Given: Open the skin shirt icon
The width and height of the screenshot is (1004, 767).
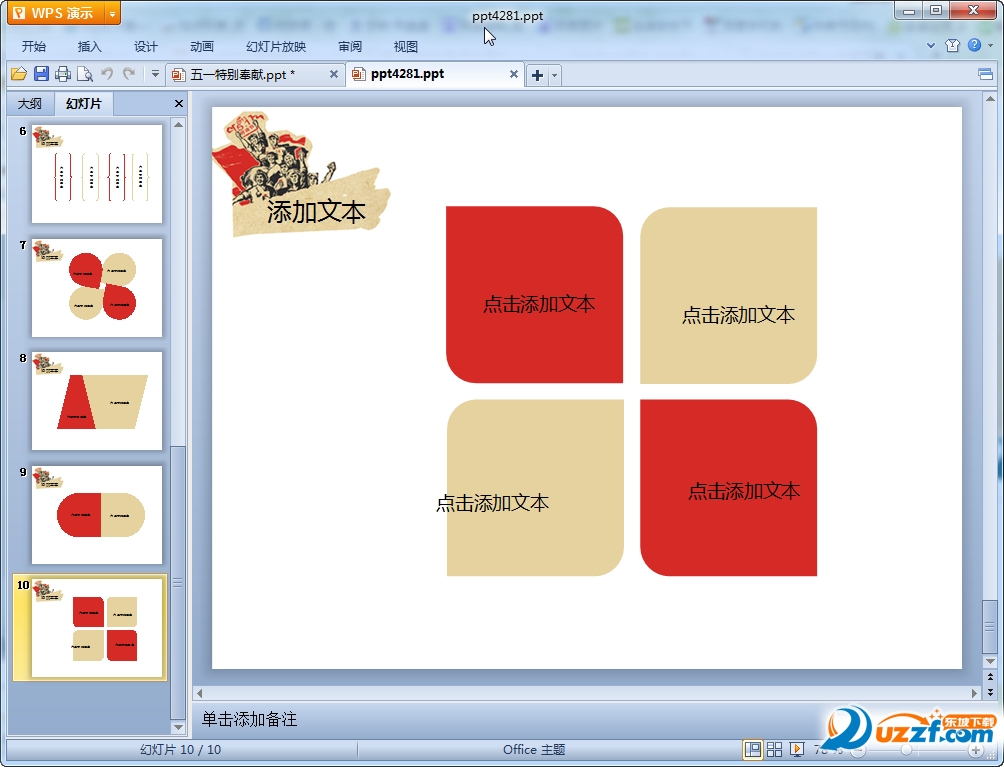Looking at the screenshot, I should (953, 45).
